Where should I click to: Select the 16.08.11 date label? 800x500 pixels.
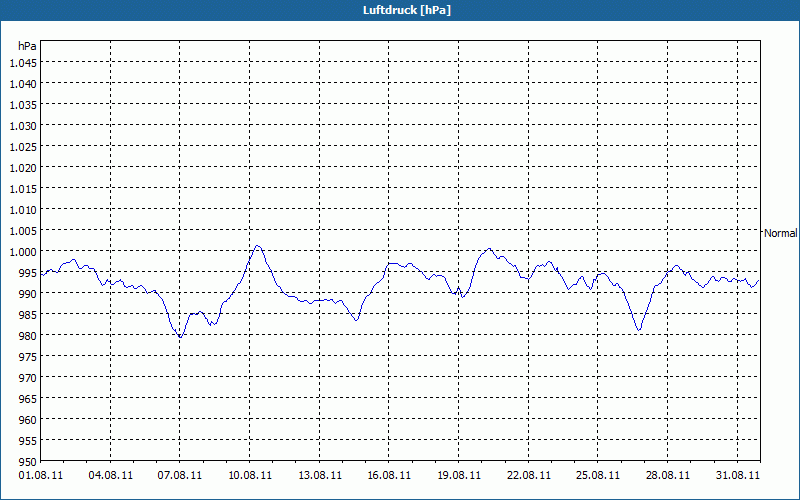389,475
